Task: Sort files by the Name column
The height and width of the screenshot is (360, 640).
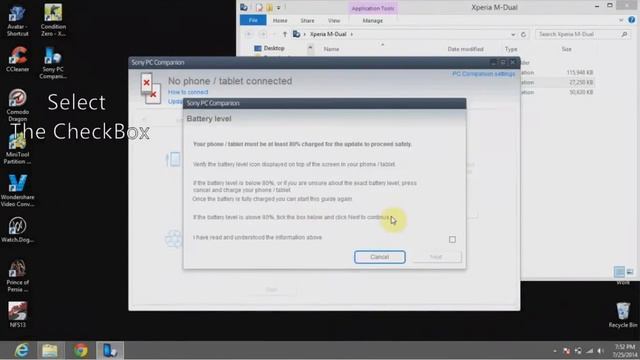Action: (x=331, y=49)
